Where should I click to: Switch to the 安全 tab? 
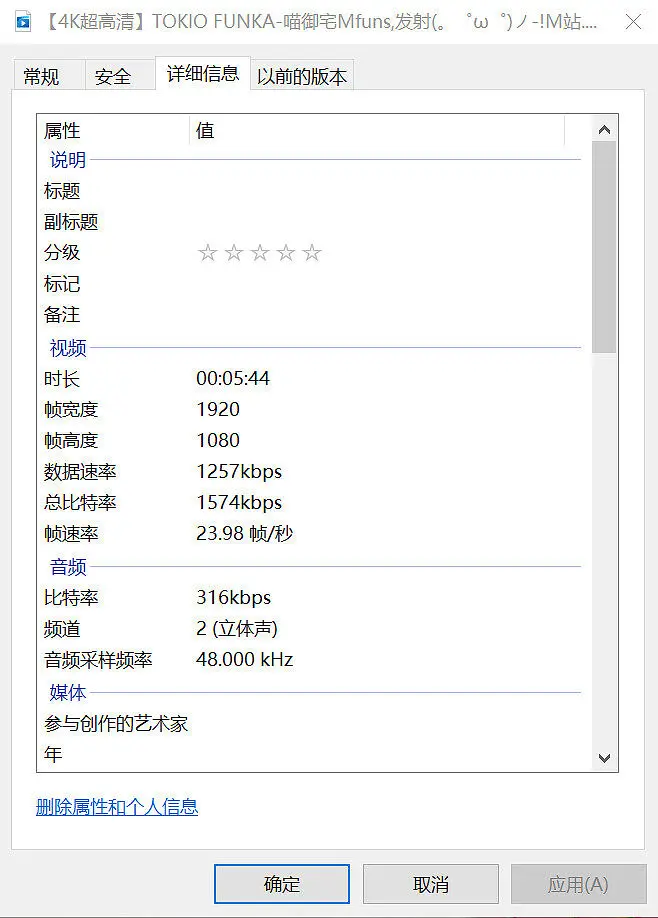120,76
